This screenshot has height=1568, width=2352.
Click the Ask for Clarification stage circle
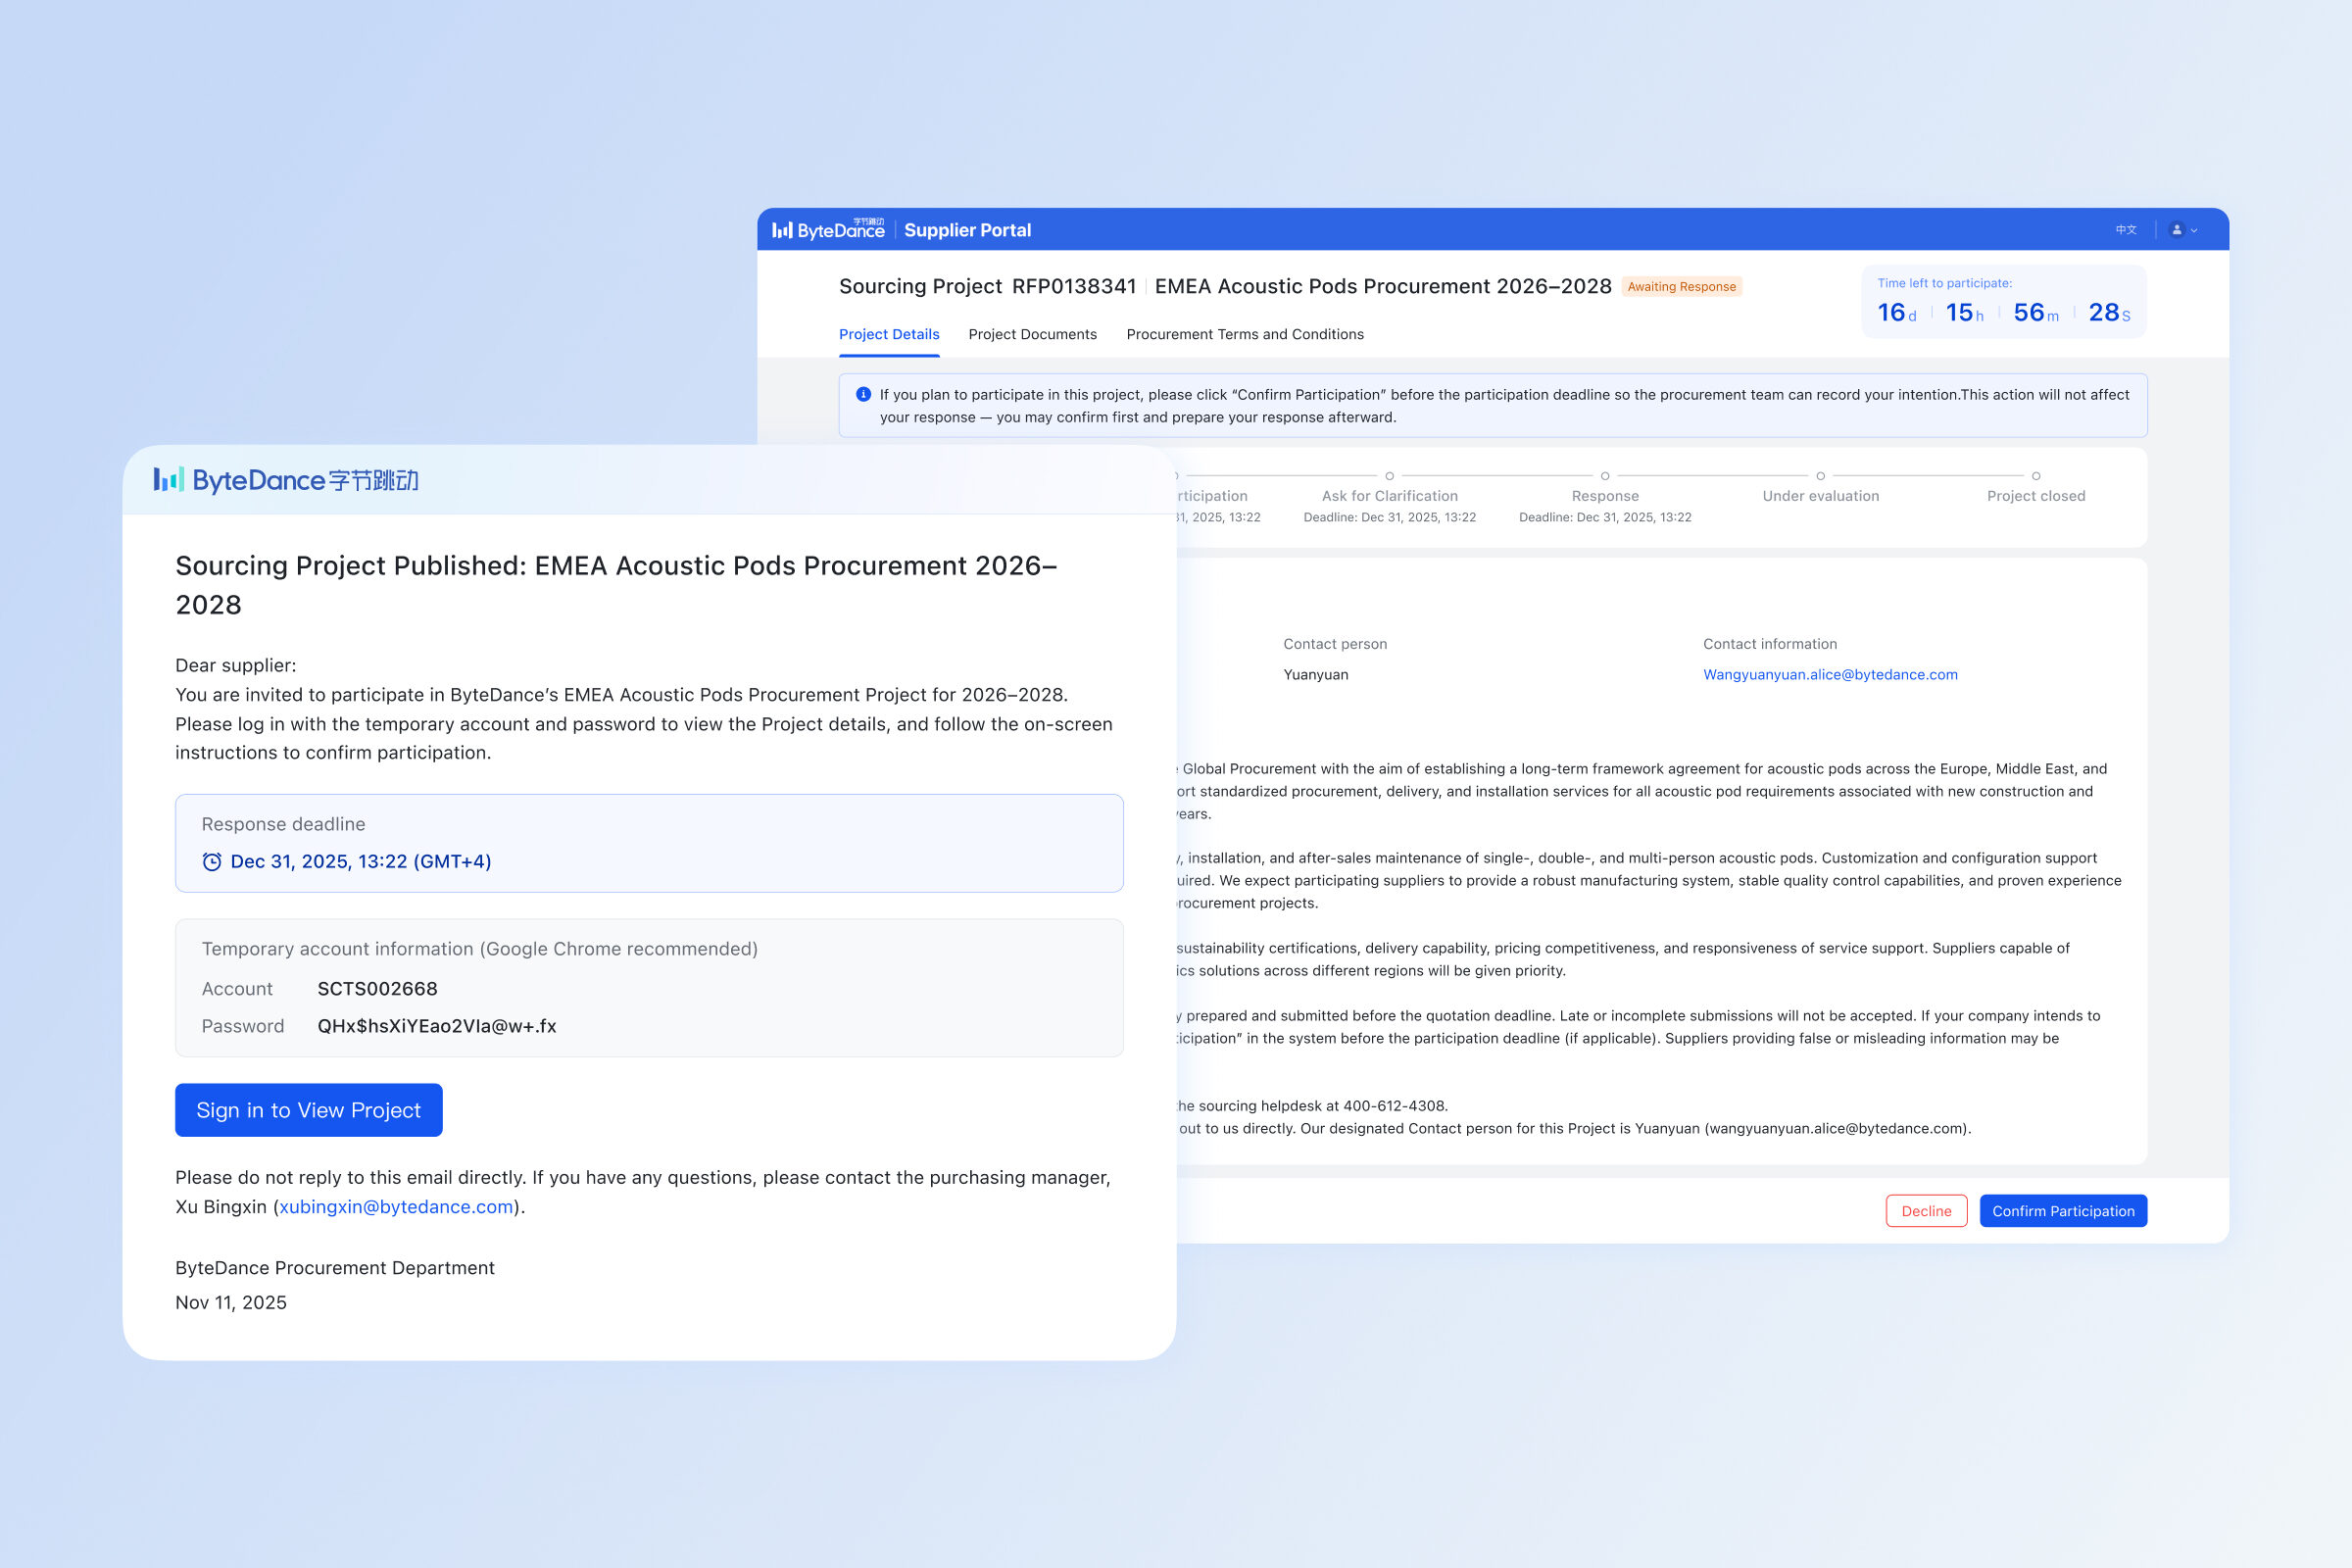pos(1389,476)
